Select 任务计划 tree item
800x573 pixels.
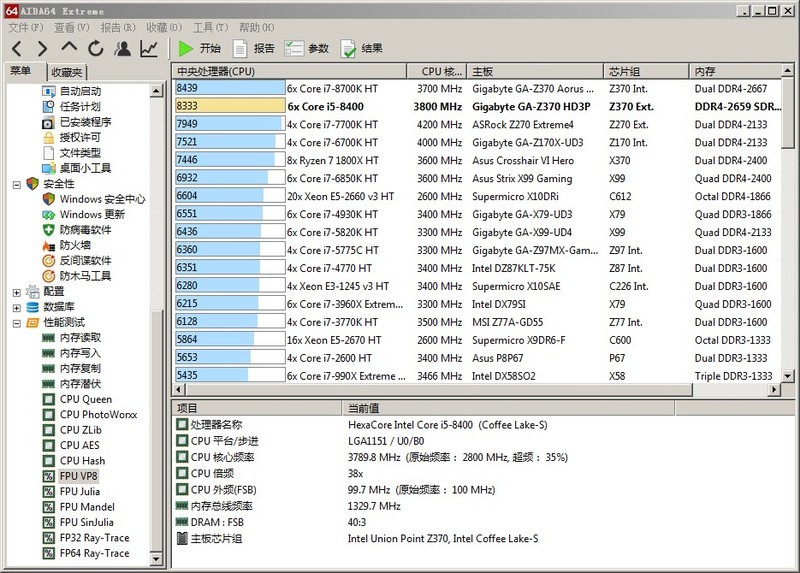80,106
